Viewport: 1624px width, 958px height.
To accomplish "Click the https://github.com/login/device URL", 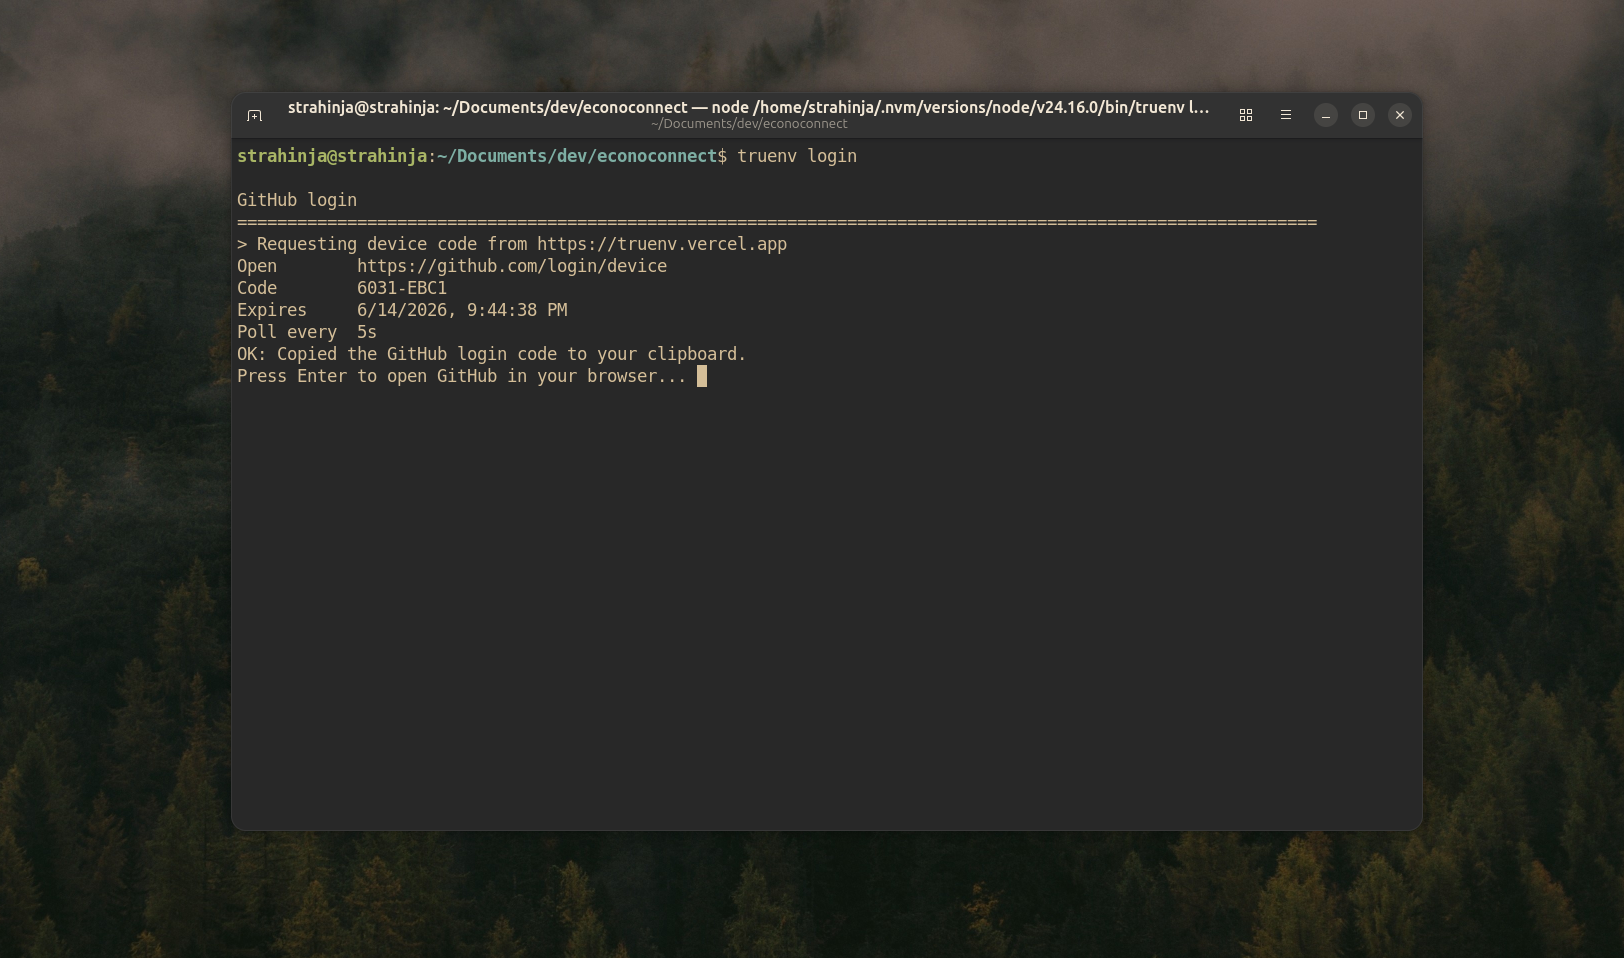I will tap(512, 266).
